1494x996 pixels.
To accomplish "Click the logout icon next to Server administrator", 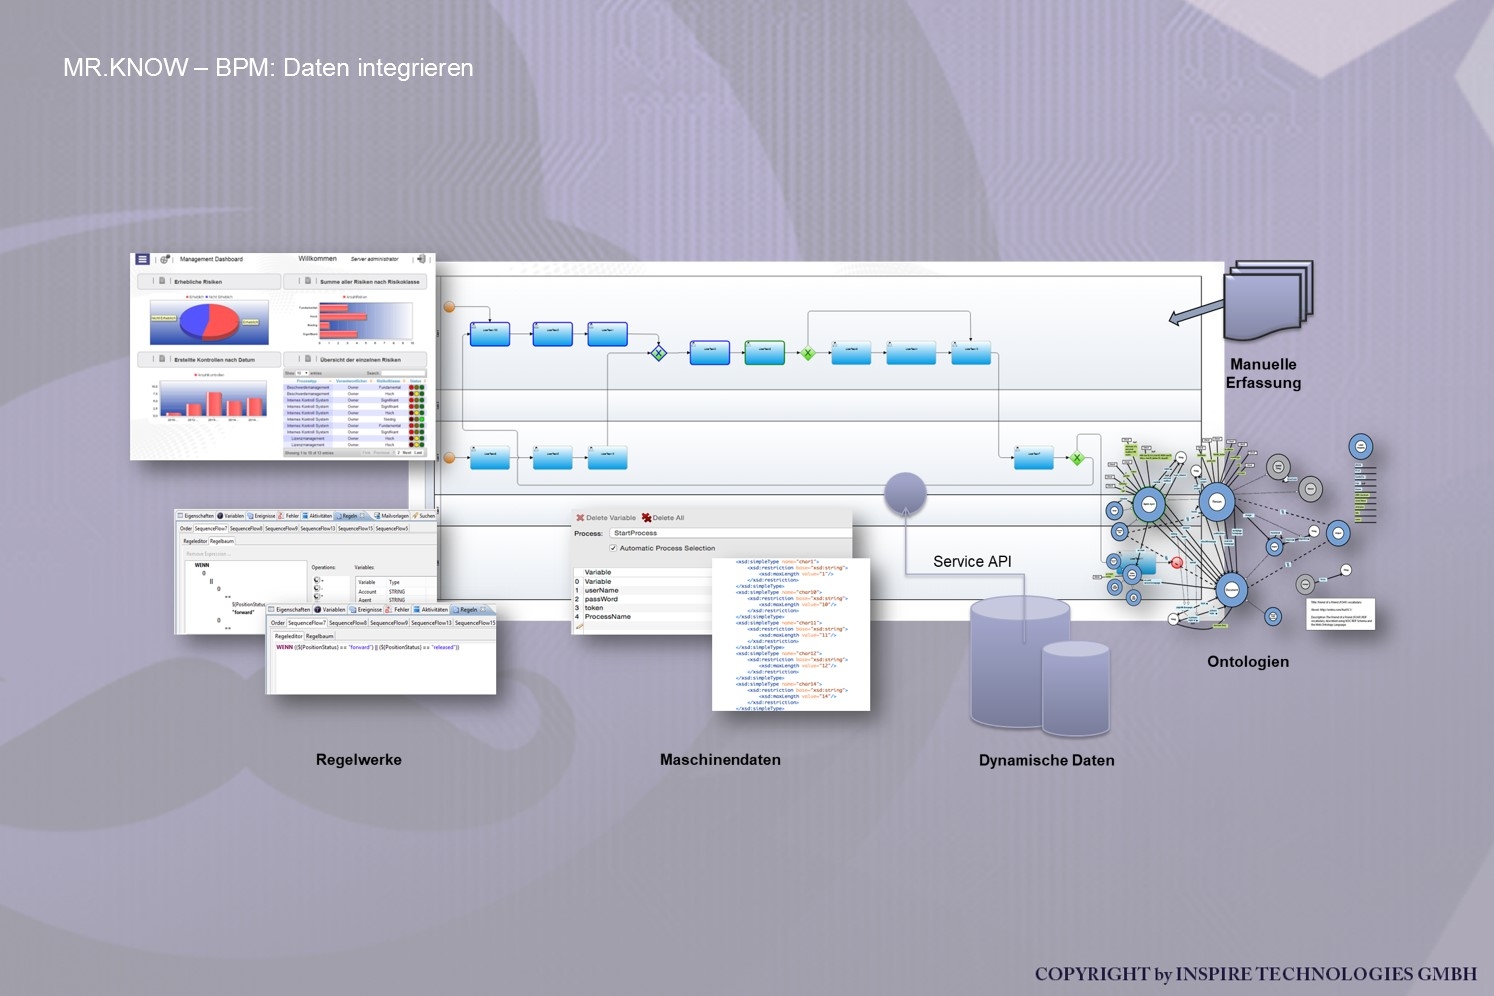I will click(421, 259).
